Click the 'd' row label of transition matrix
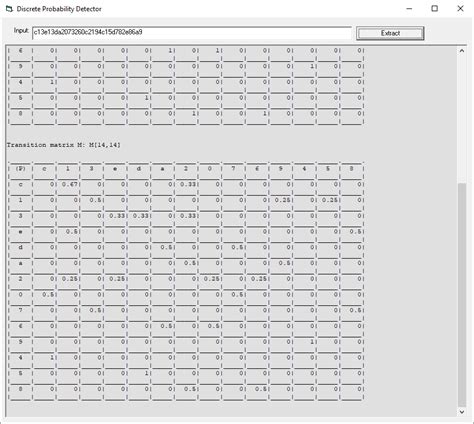Image resolution: width=474 pixels, height=424 pixels. (x=20, y=247)
